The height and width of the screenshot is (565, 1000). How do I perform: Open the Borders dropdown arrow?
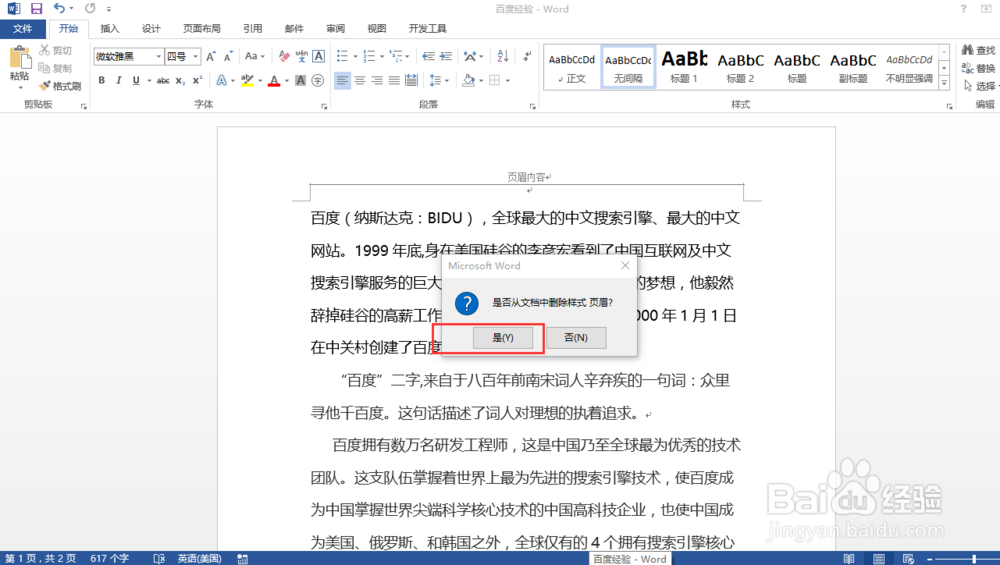pos(508,80)
